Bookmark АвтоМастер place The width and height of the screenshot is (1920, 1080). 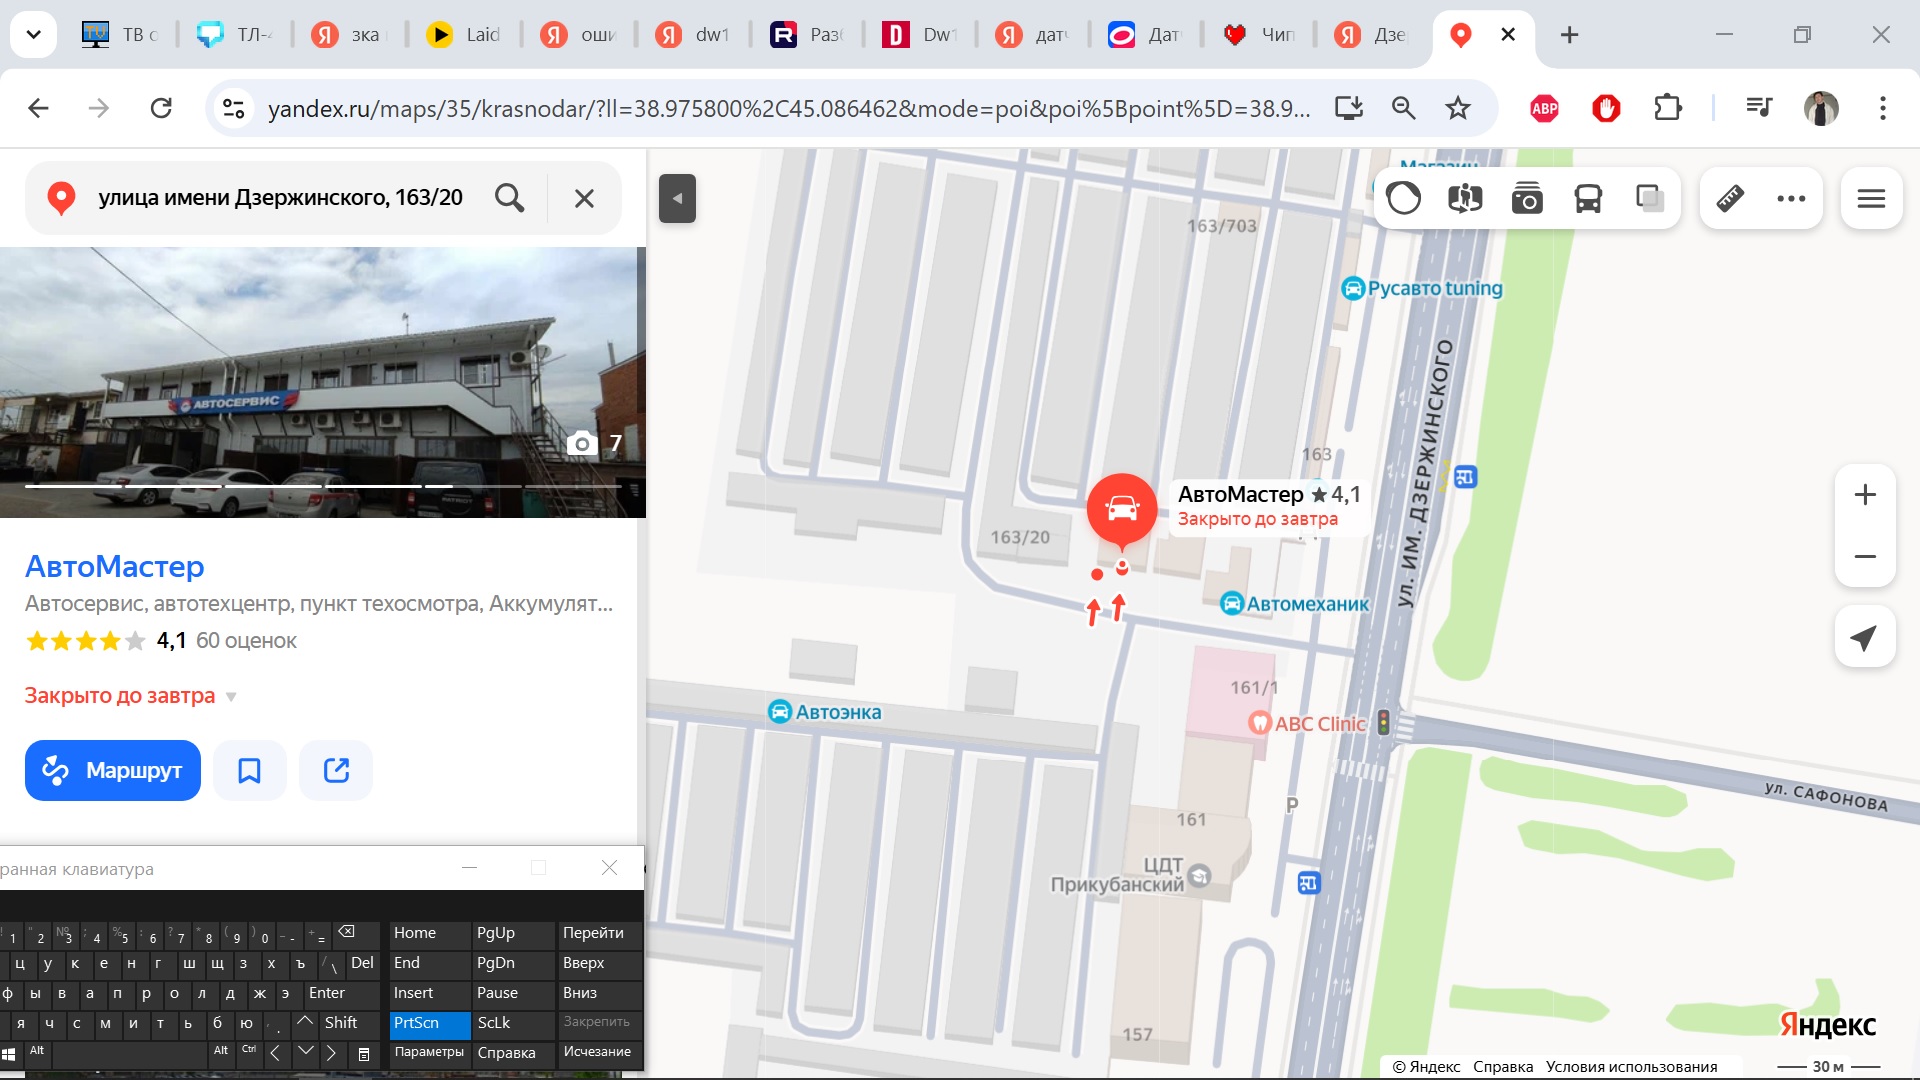249,770
